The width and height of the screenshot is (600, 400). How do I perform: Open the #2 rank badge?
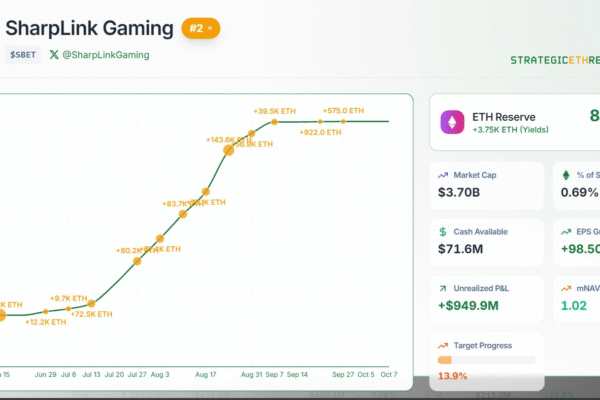[201, 28]
